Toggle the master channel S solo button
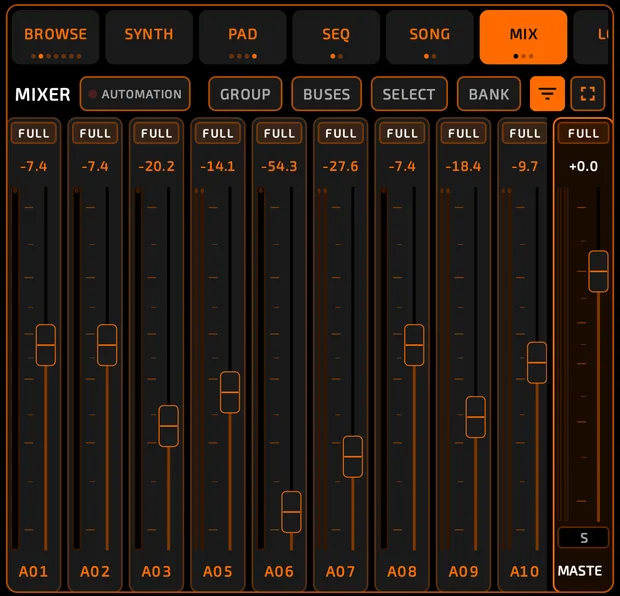Viewport: 620px width, 596px height. pos(584,537)
